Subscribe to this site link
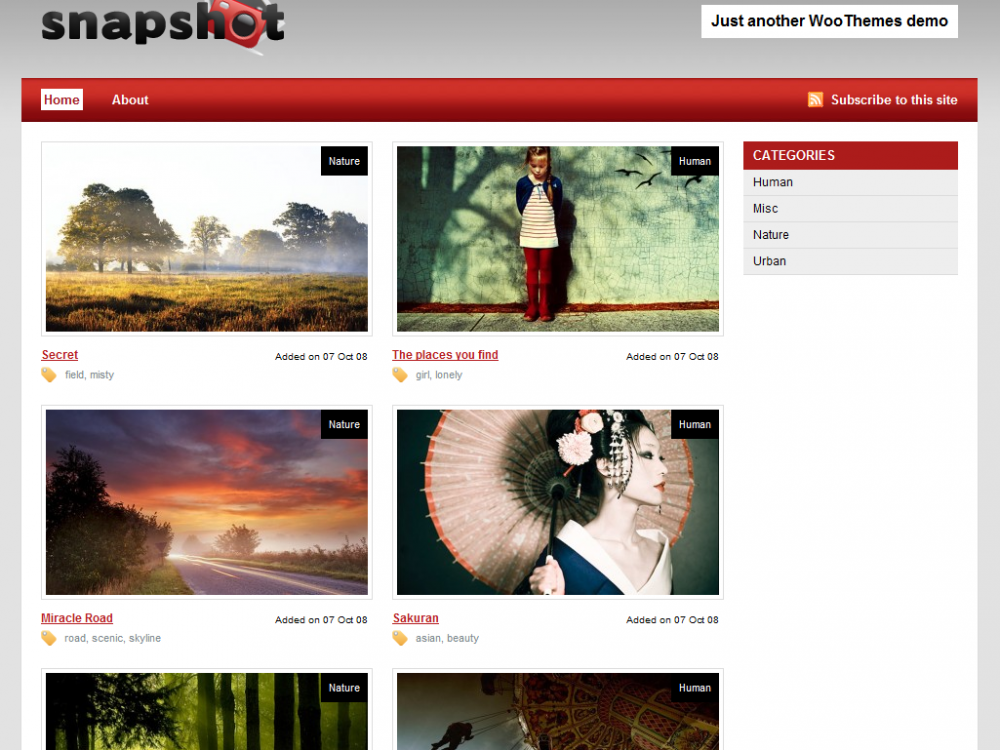Image resolution: width=1000 pixels, height=750 pixels. point(894,99)
